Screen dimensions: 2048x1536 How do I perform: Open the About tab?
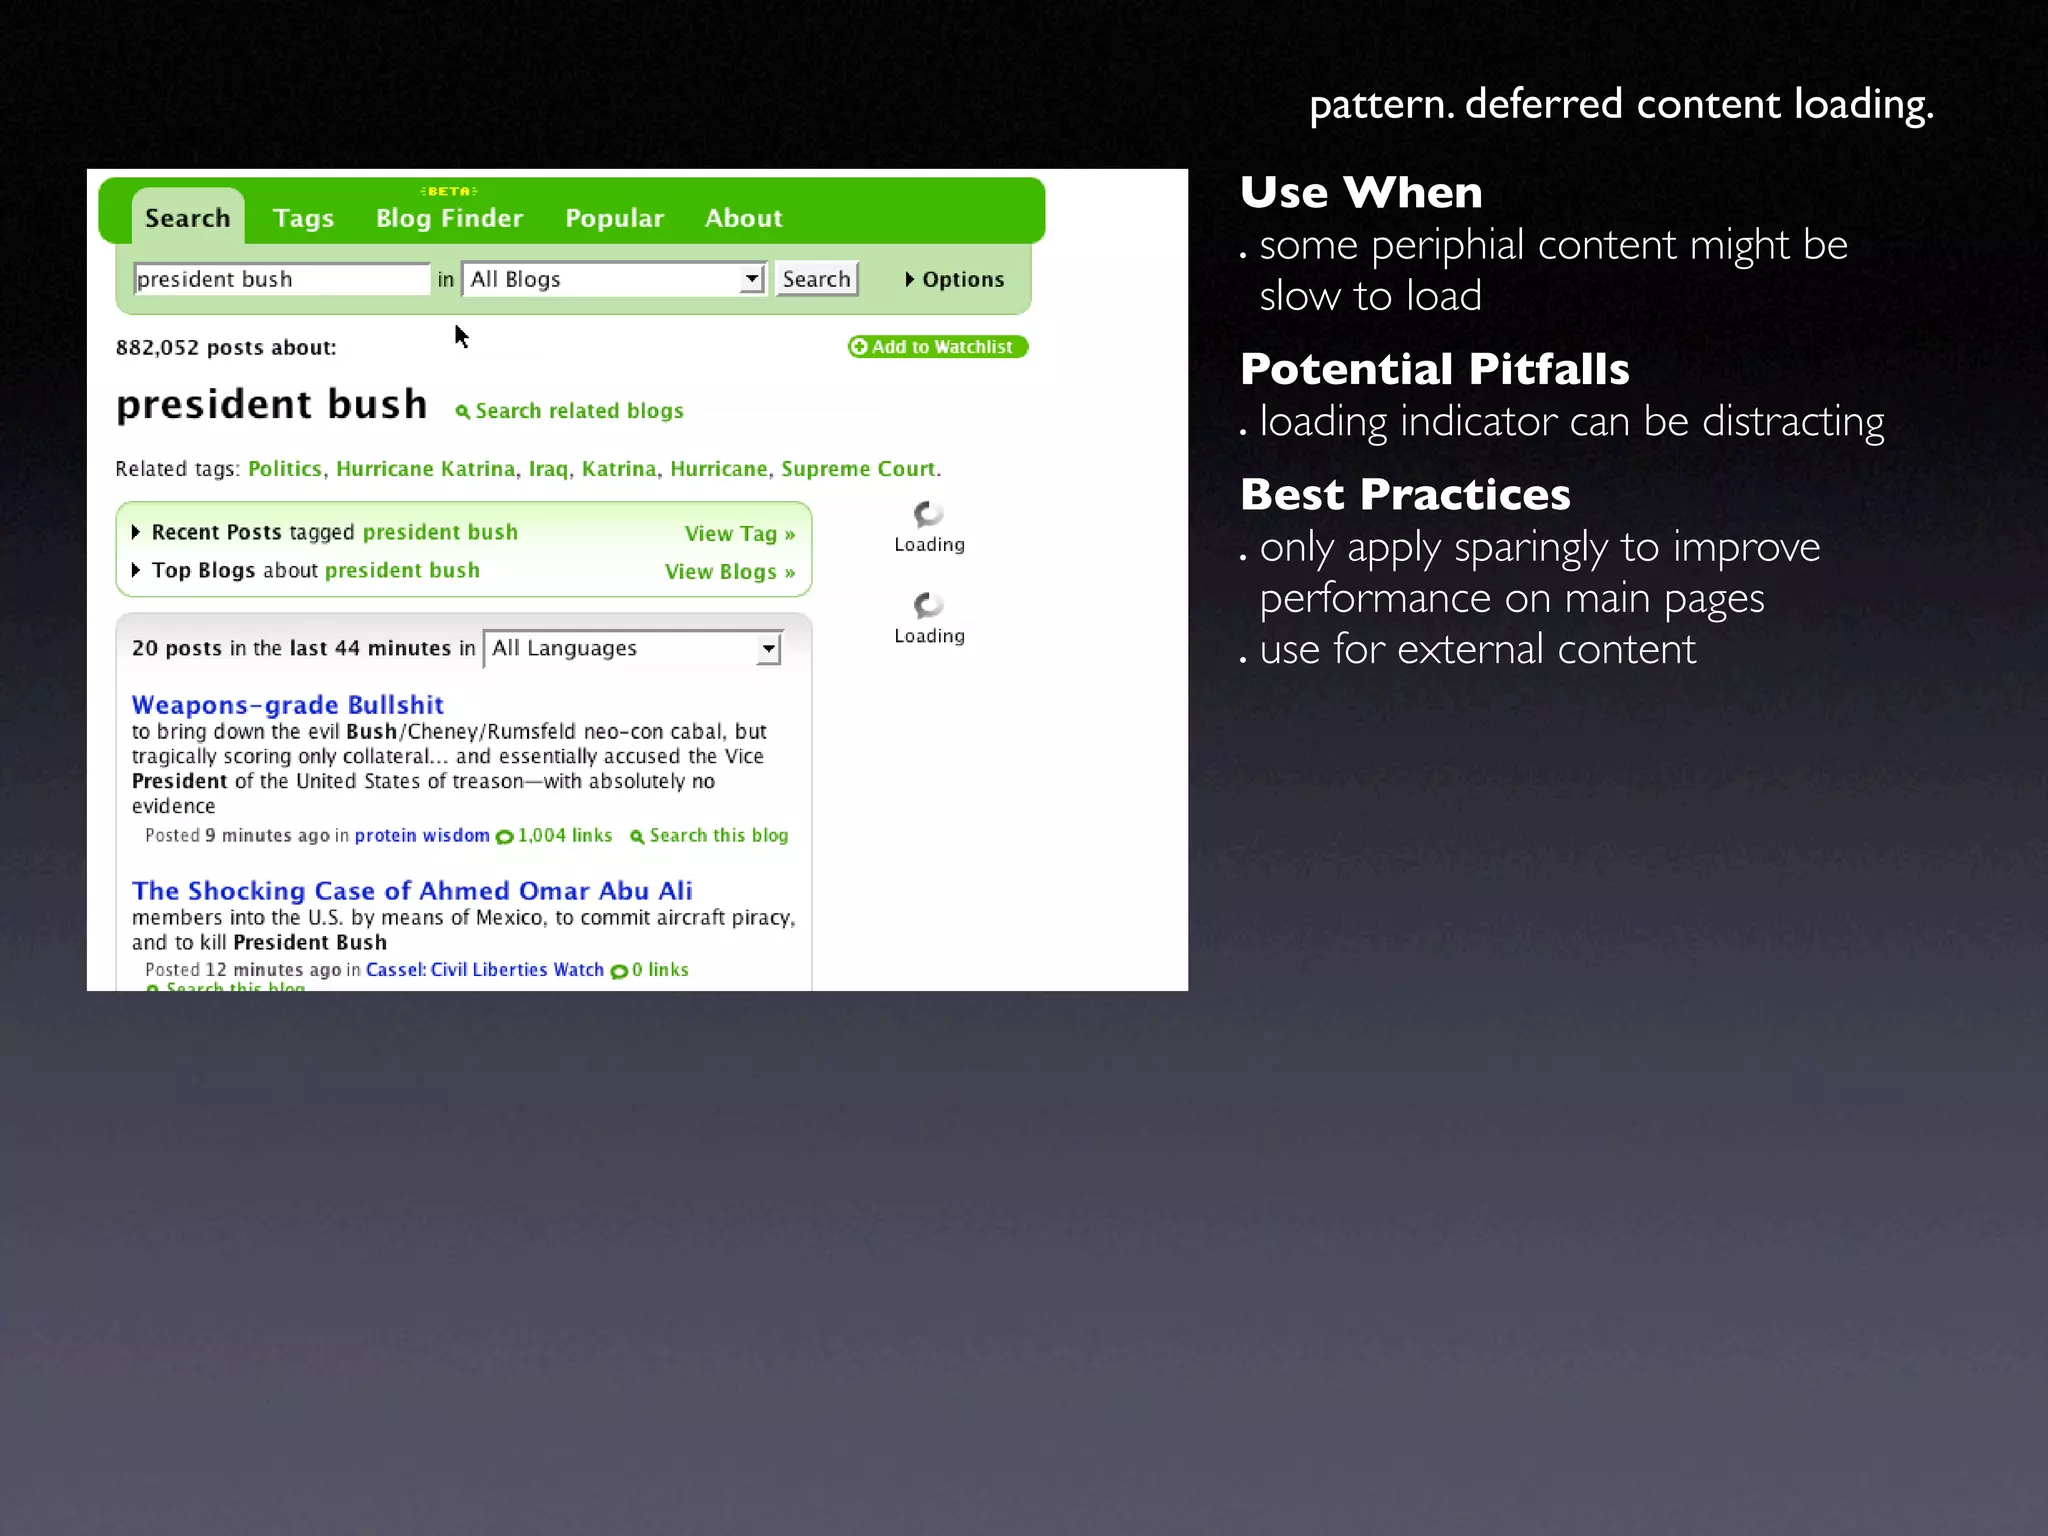click(x=743, y=217)
